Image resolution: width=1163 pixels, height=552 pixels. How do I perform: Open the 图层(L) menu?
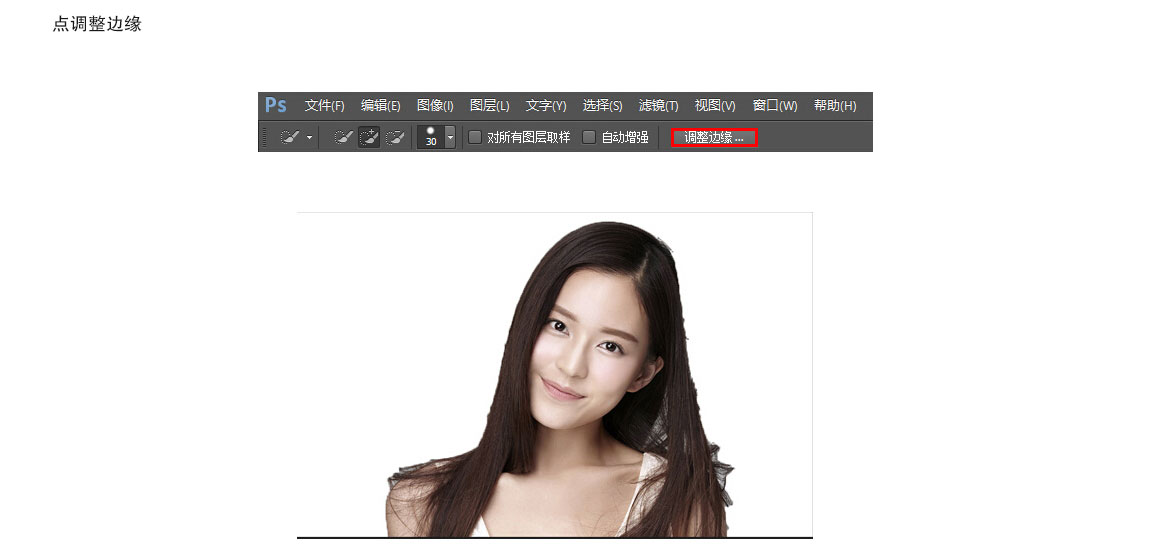click(x=490, y=106)
